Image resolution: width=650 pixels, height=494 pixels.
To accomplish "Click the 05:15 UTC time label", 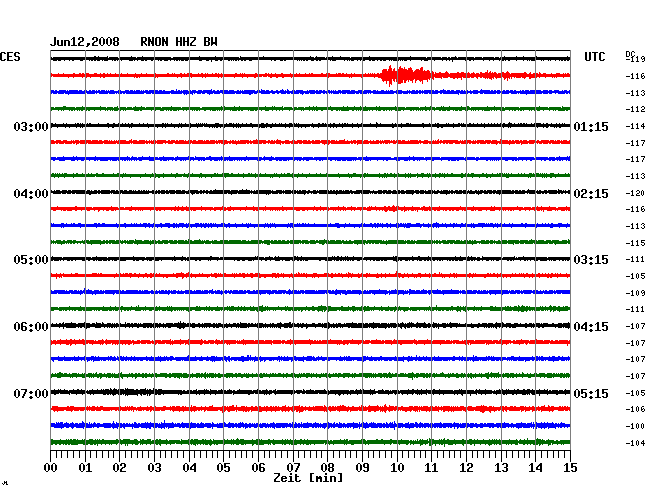I will click(591, 393).
